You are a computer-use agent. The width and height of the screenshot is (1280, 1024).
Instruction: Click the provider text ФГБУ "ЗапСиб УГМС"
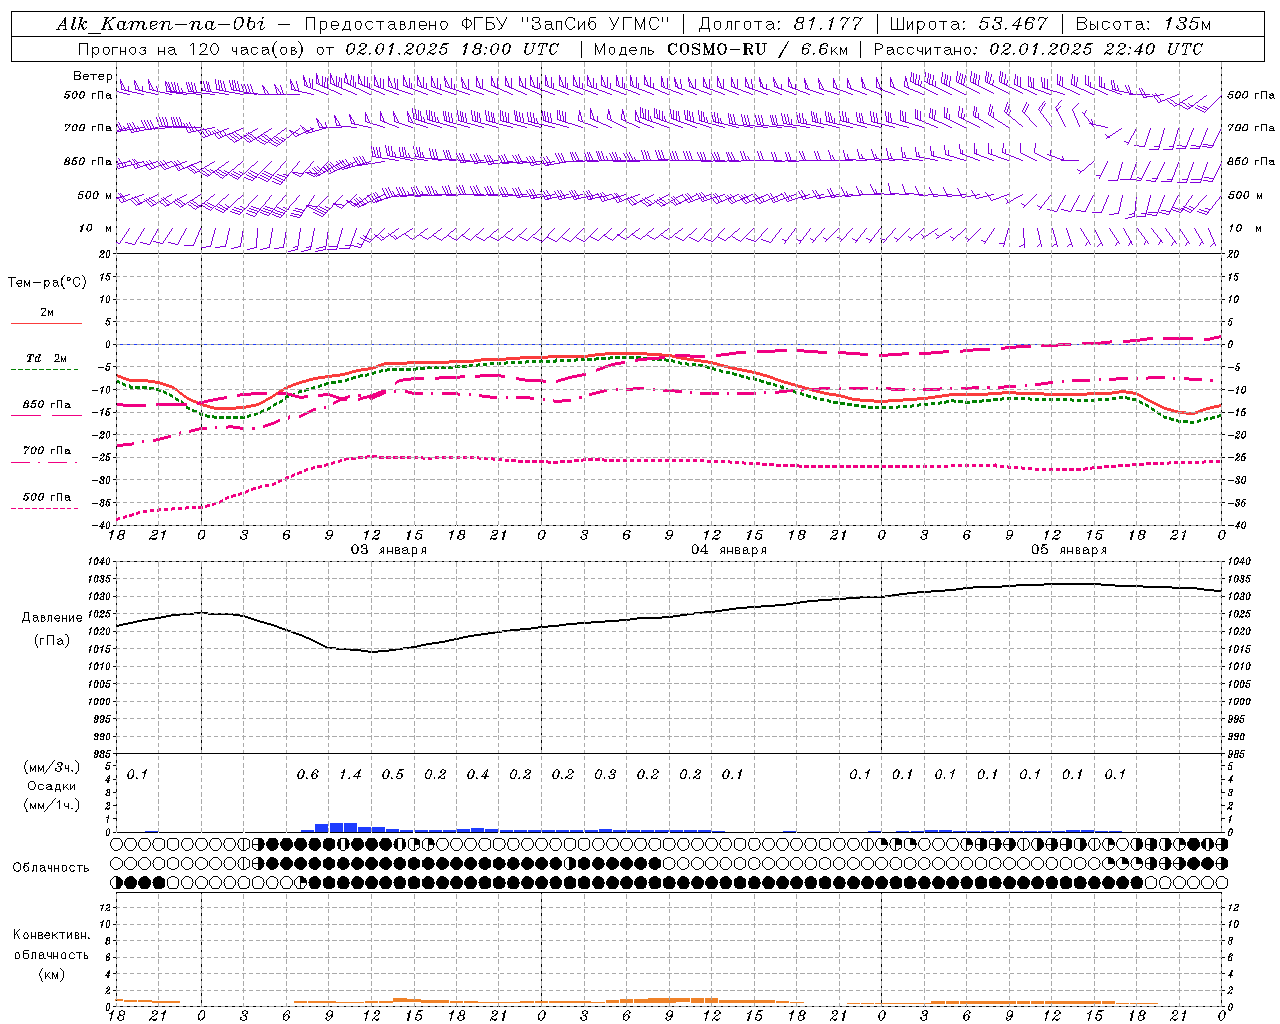pos(564,24)
